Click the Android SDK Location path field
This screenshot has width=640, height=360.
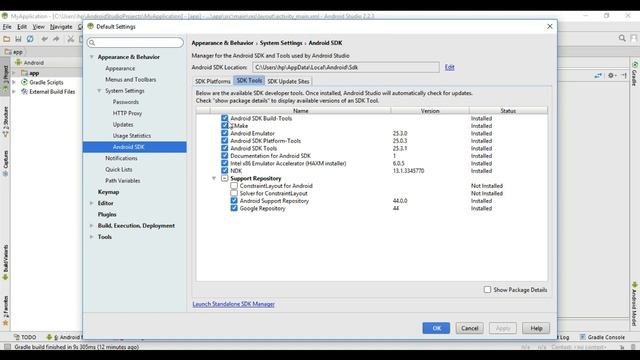[346, 67]
